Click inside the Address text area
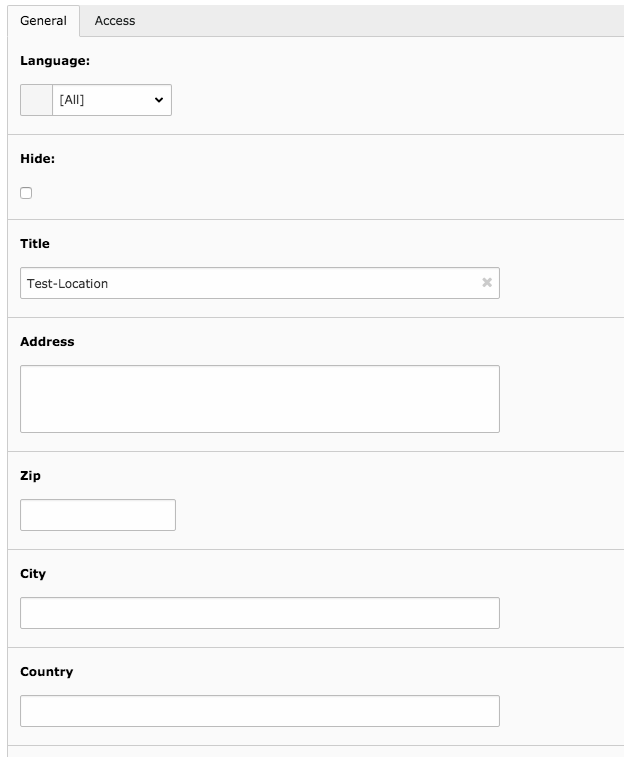The height and width of the screenshot is (757, 624). [259, 399]
